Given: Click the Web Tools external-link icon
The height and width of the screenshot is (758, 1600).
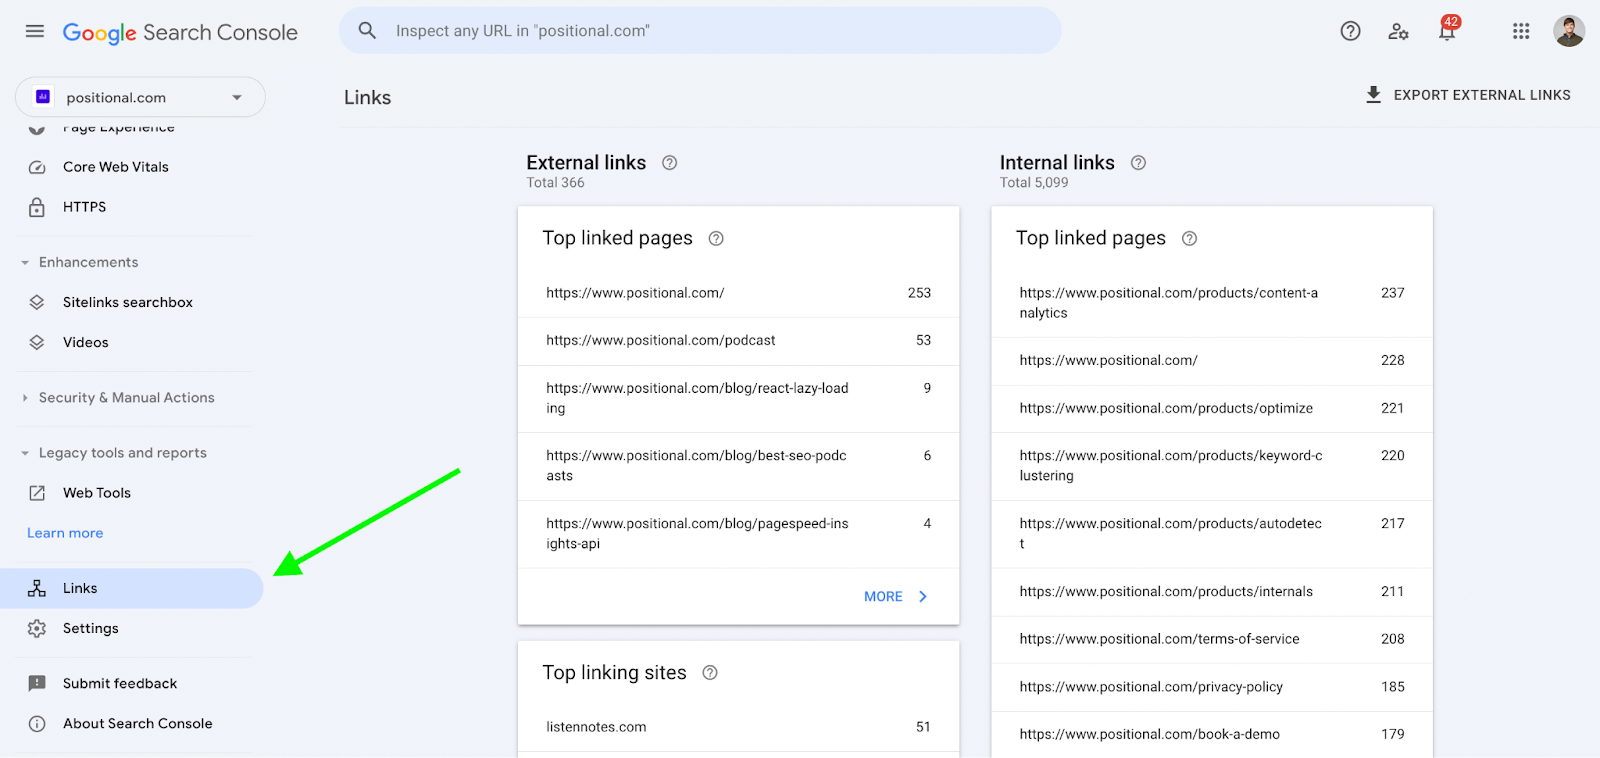Looking at the screenshot, I should [37, 493].
